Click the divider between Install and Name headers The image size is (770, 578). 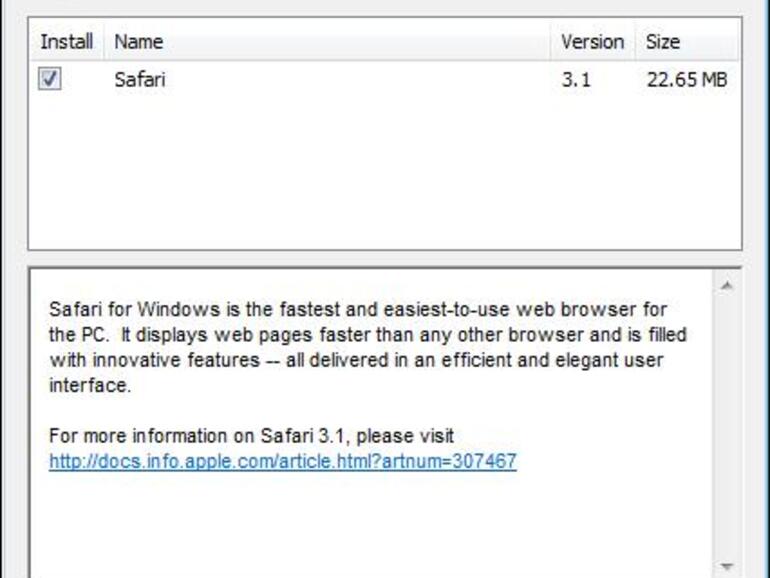(x=103, y=42)
